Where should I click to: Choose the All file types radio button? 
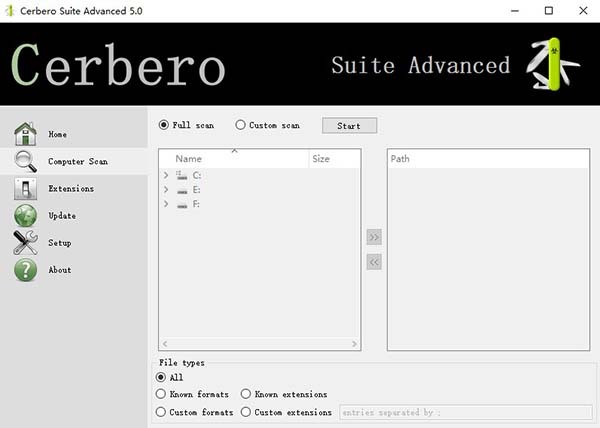tap(161, 378)
